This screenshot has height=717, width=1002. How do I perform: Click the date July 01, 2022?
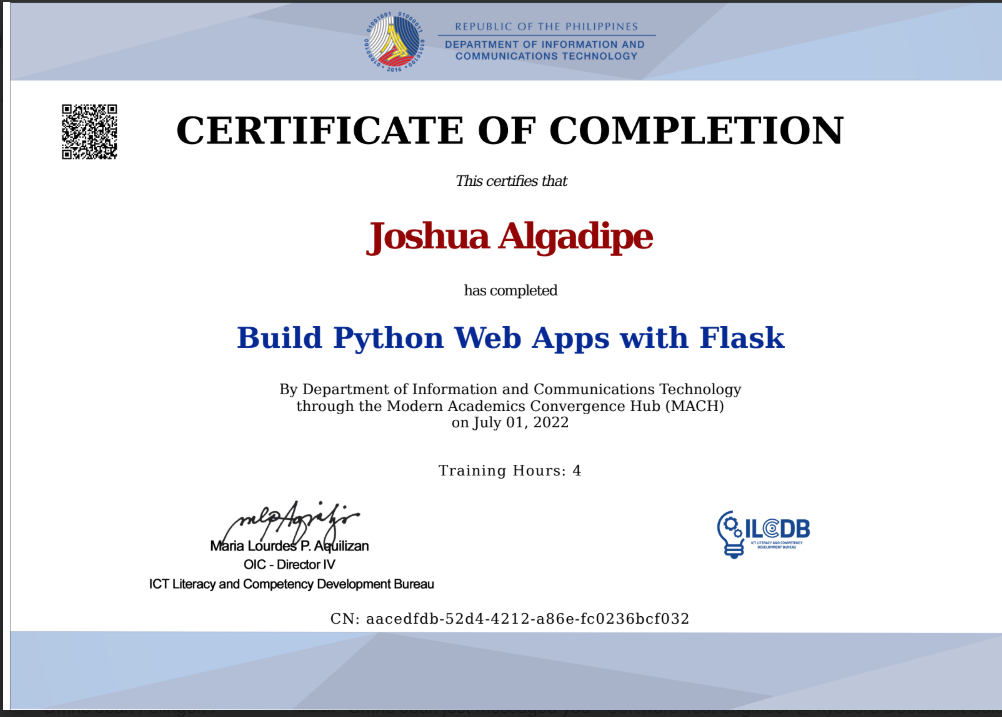click(511, 422)
